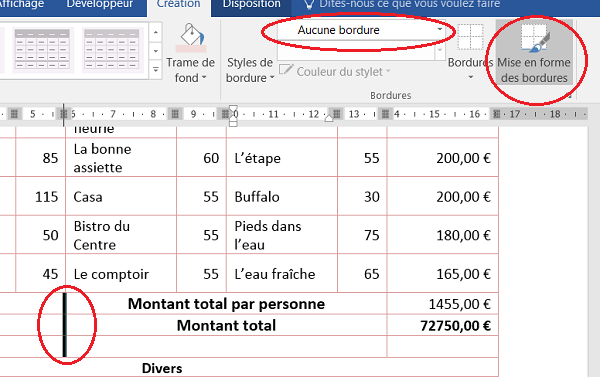Screen dimensions: 600x377
Task: Open the Bordures dropdown arrow
Action: click(x=471, y=78)
